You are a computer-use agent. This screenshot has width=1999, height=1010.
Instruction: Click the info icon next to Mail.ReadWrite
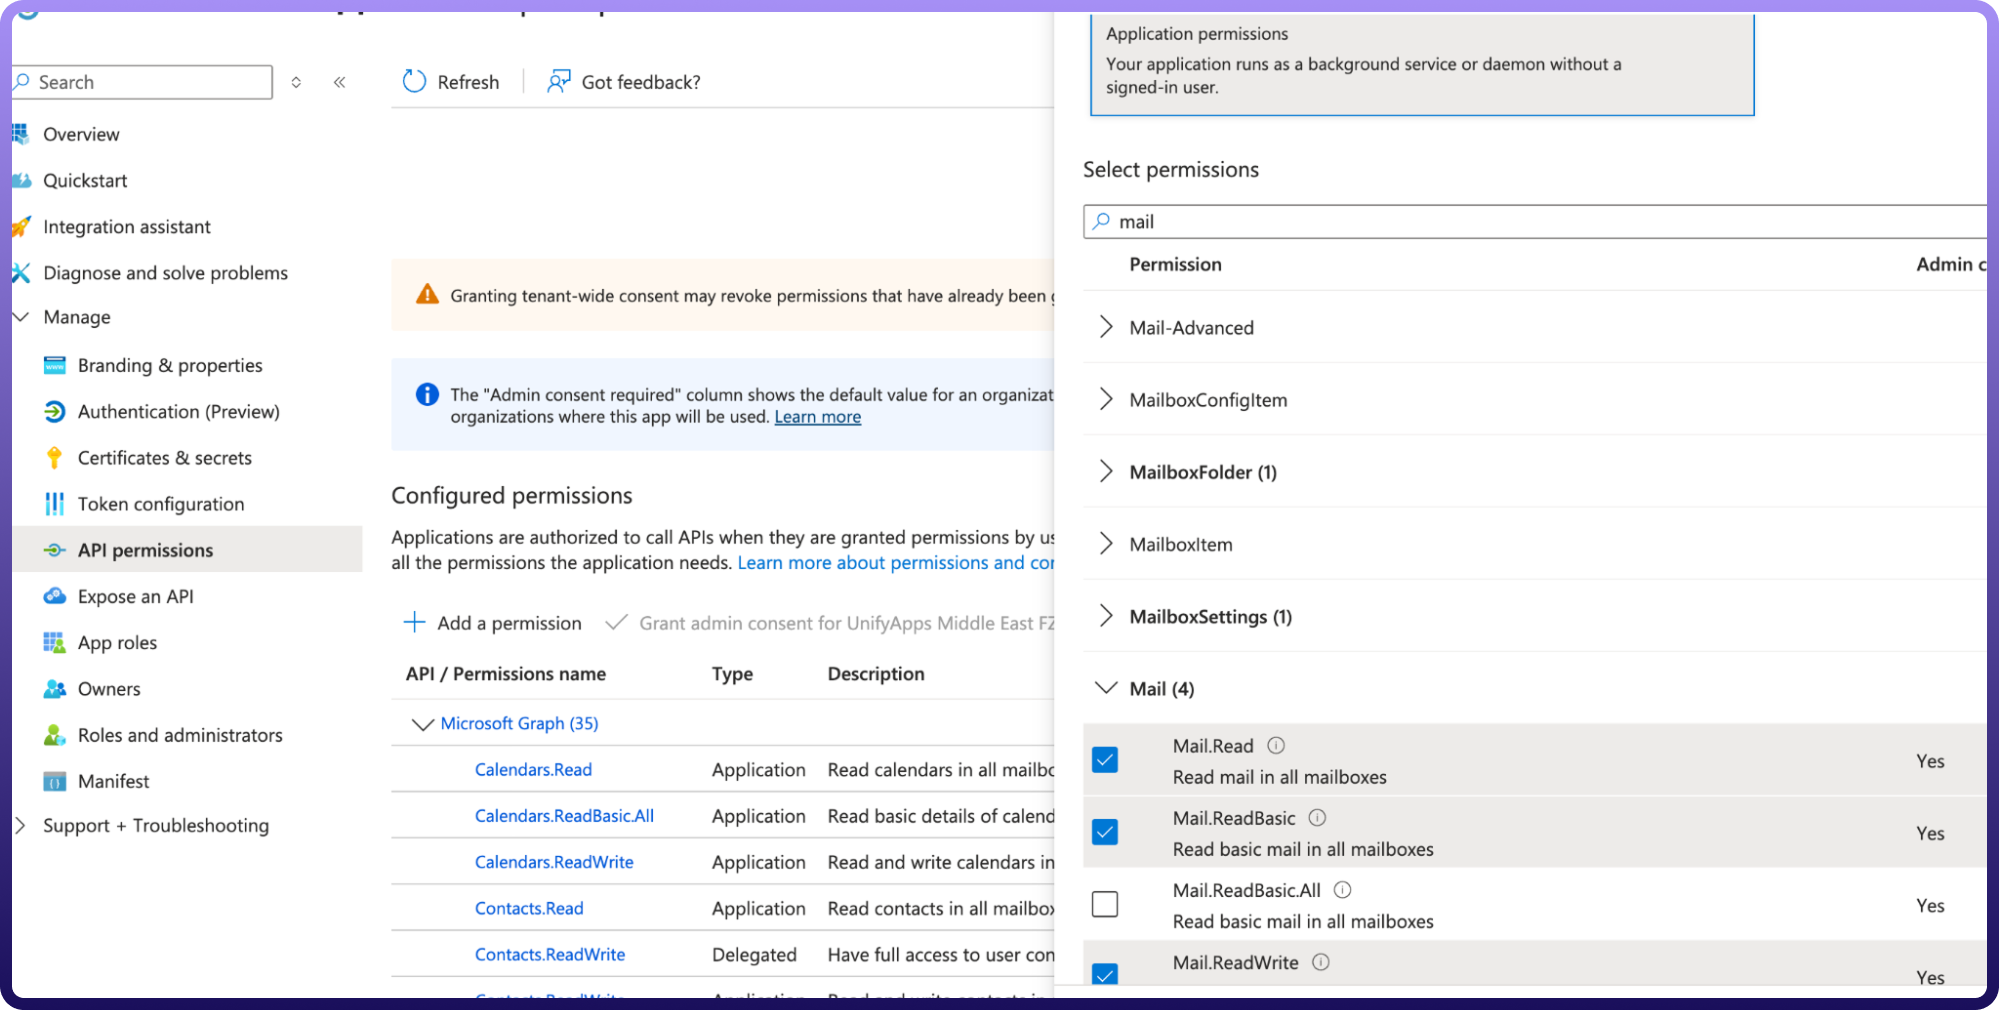pyautogui.click(x=1321, y=962)
